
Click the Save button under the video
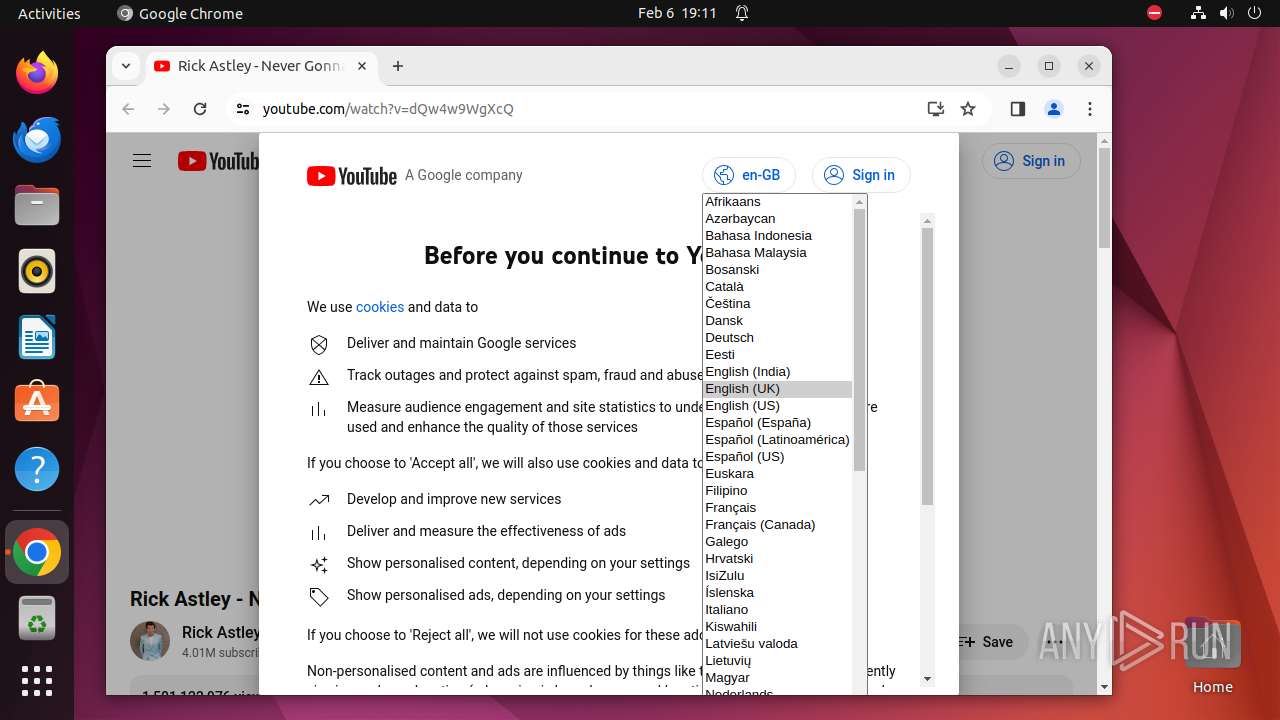pyautogui.click(x=987, y=642)
